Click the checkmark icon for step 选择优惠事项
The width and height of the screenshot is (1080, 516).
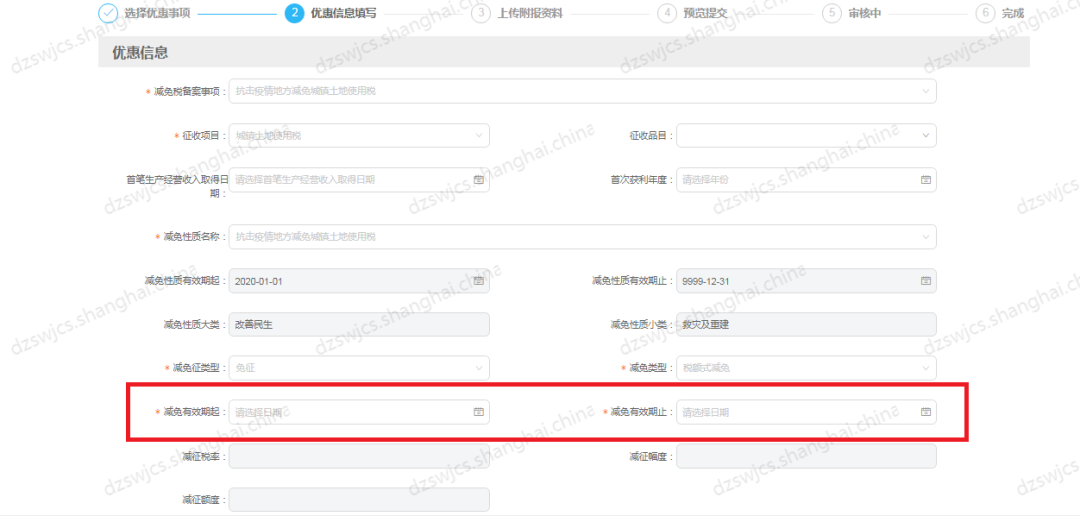107,13
